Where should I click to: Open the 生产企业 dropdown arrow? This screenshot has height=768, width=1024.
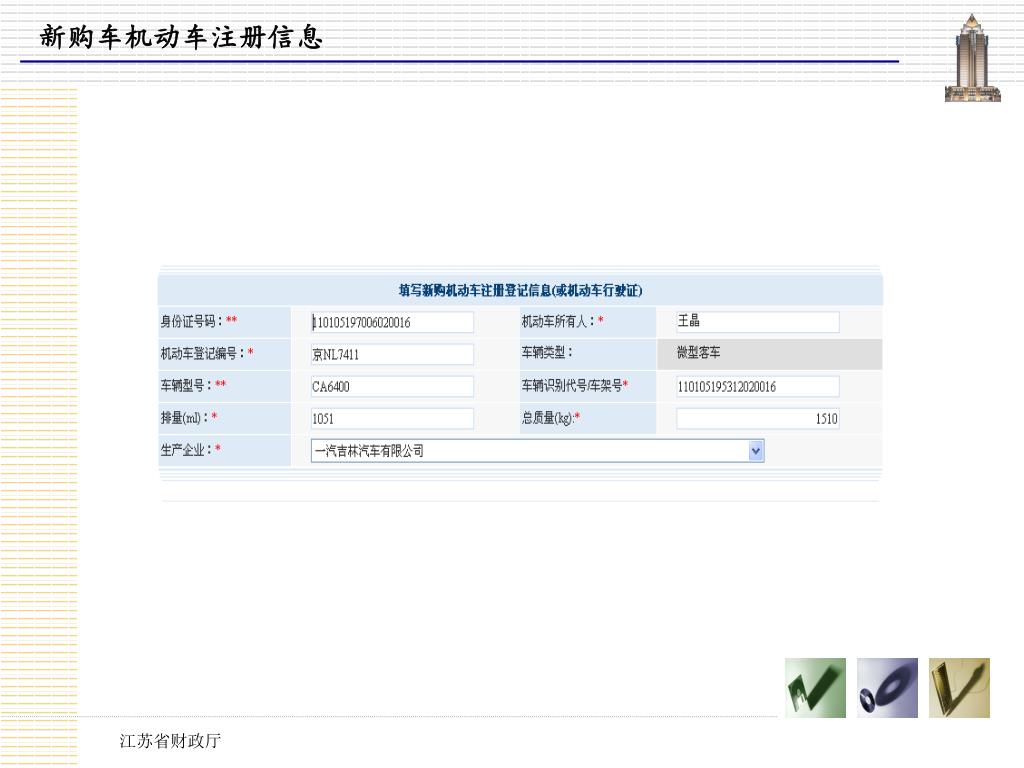coord(756,451)
